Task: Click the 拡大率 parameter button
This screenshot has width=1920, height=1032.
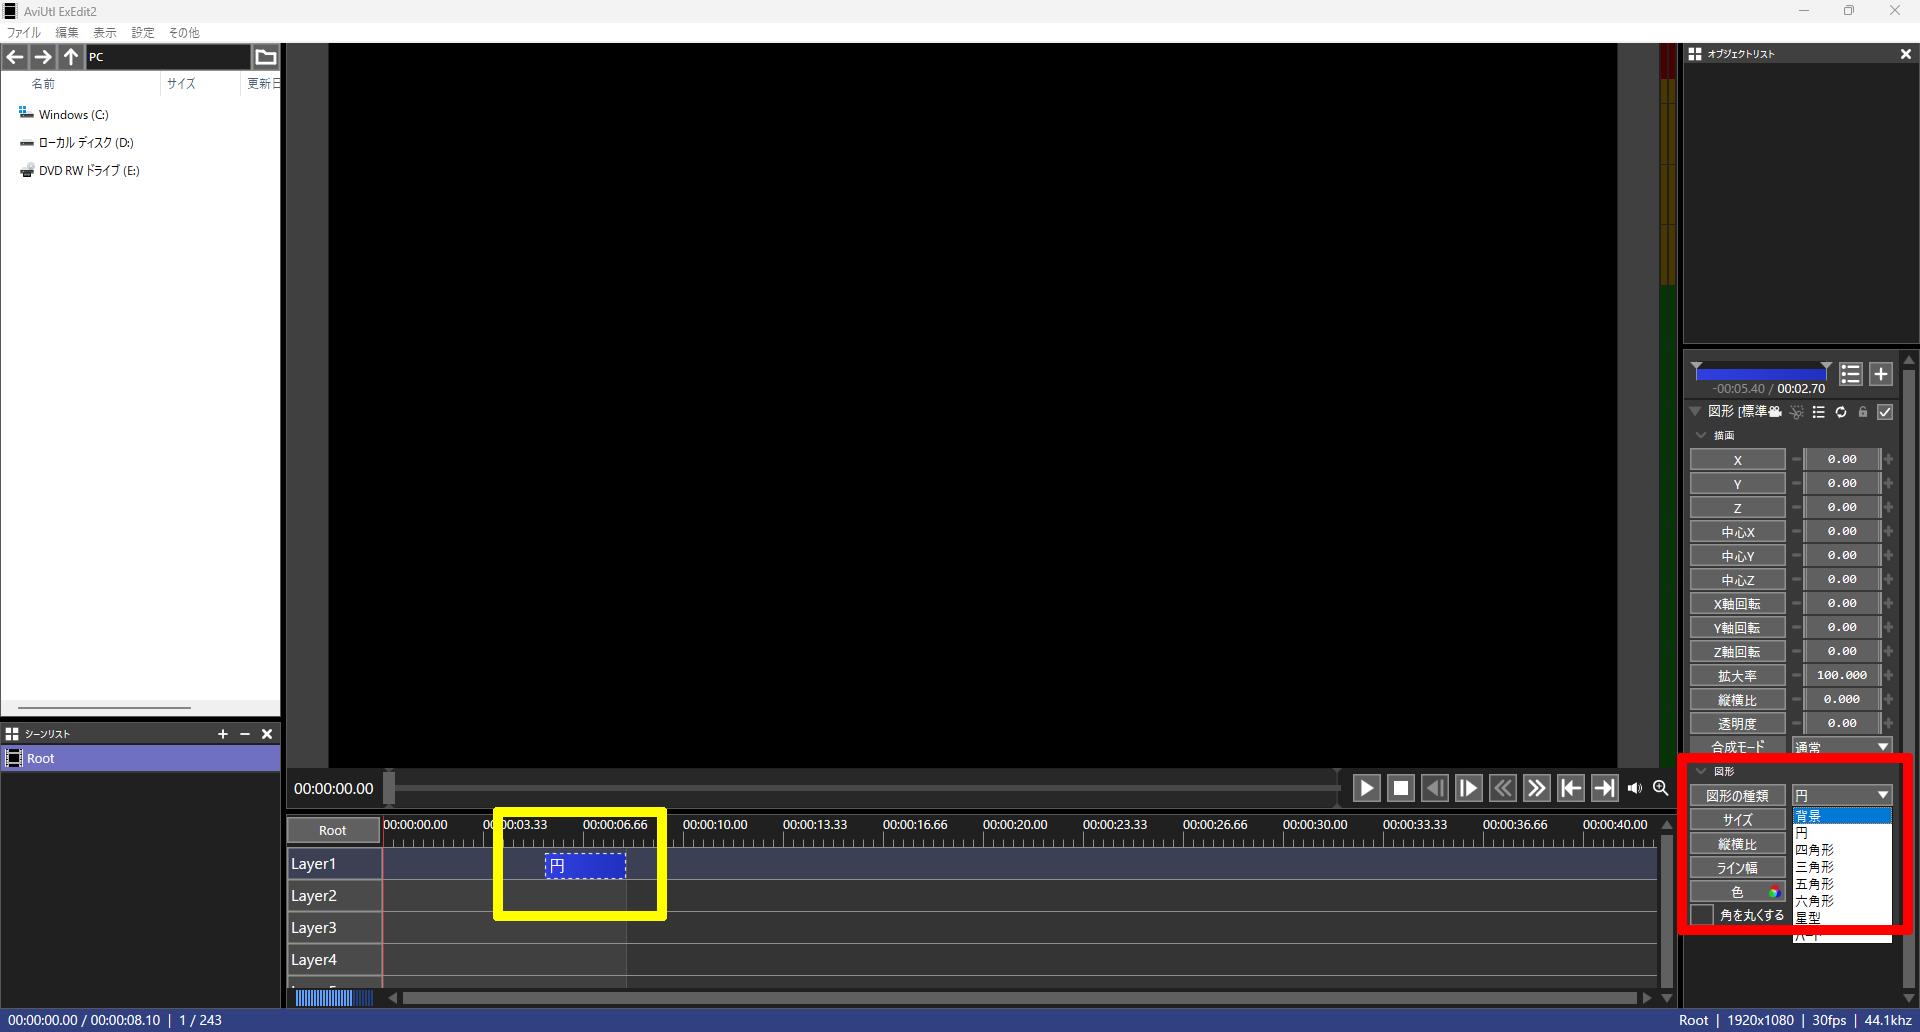Action: click(x=1737, y=676)
